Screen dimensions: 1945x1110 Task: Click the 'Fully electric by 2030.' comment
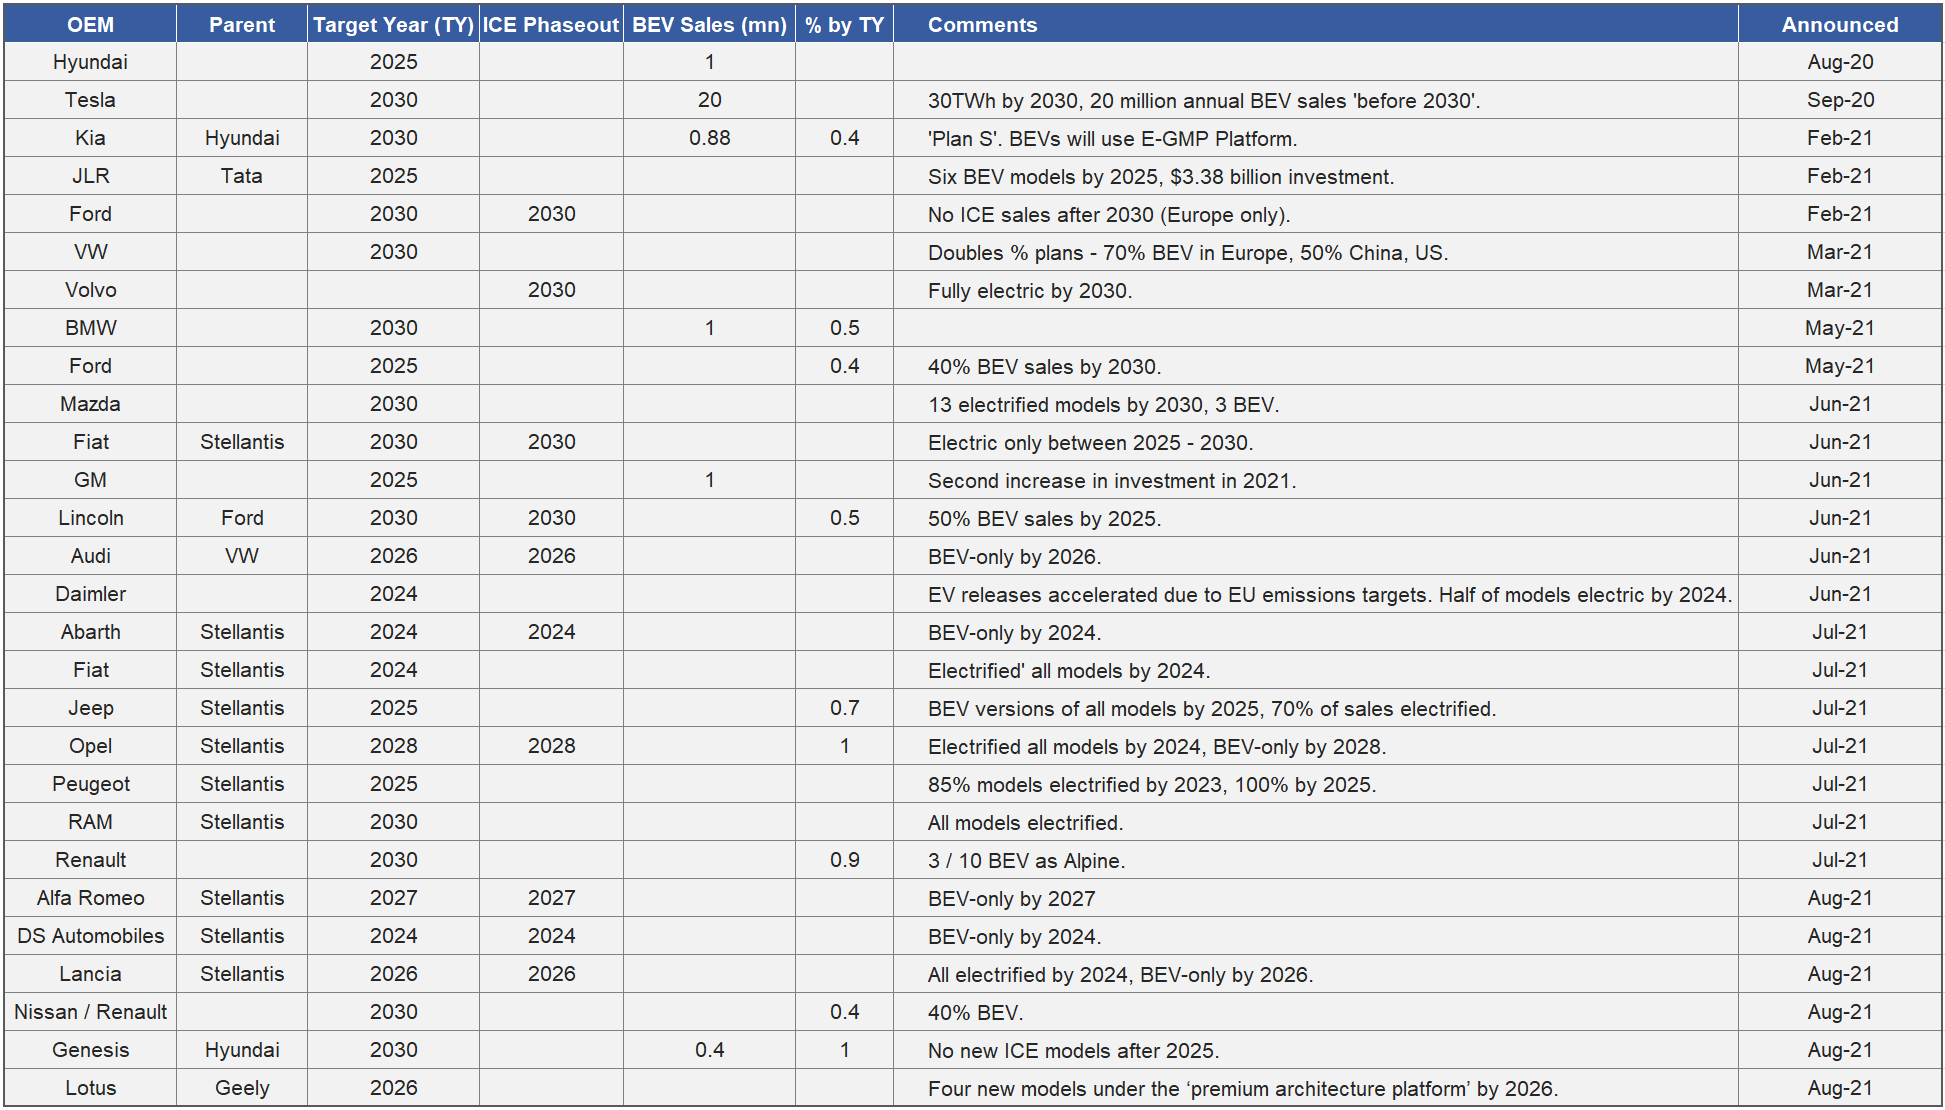[1029, 291]
